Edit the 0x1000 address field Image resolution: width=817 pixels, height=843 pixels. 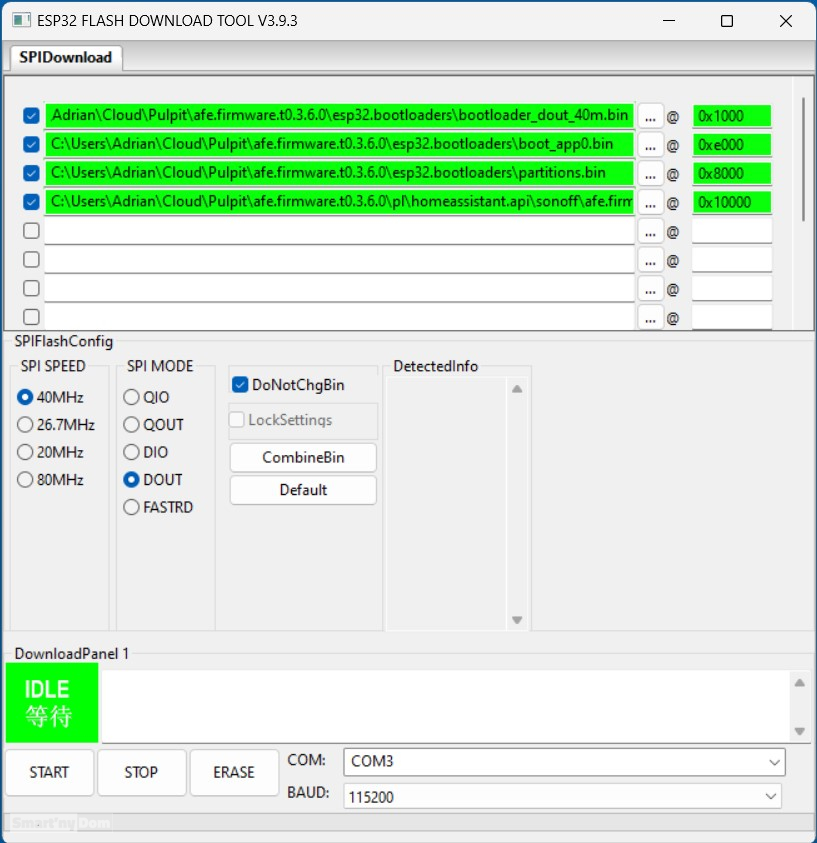[732, 116]
